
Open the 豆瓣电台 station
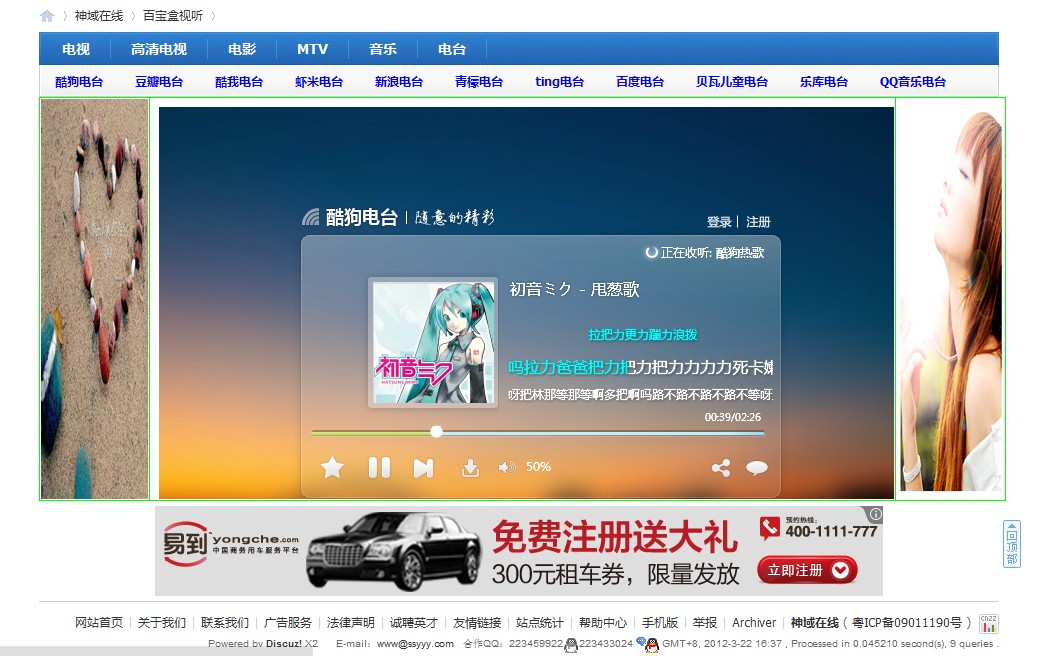159,82
